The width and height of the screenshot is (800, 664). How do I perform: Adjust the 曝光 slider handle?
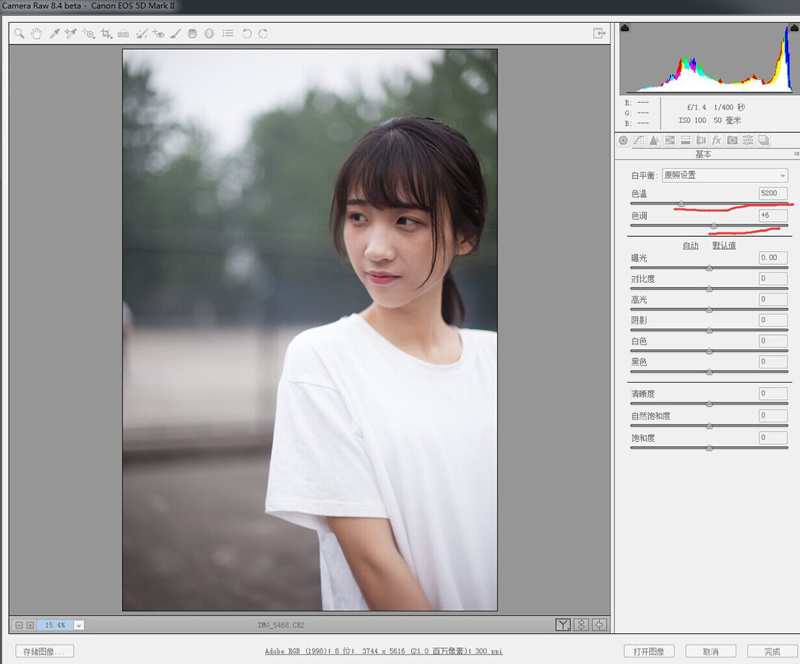pos(709,268)
